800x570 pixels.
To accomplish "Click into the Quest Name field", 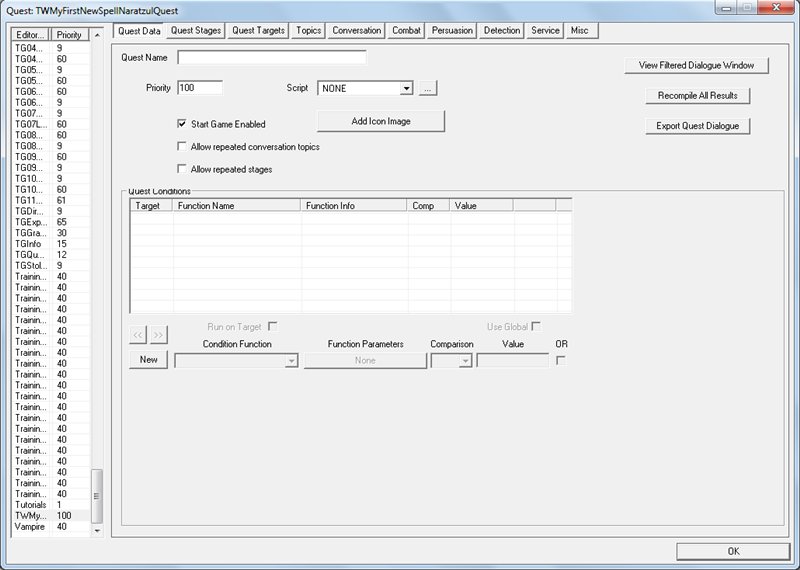I will (x=272, y=57).
